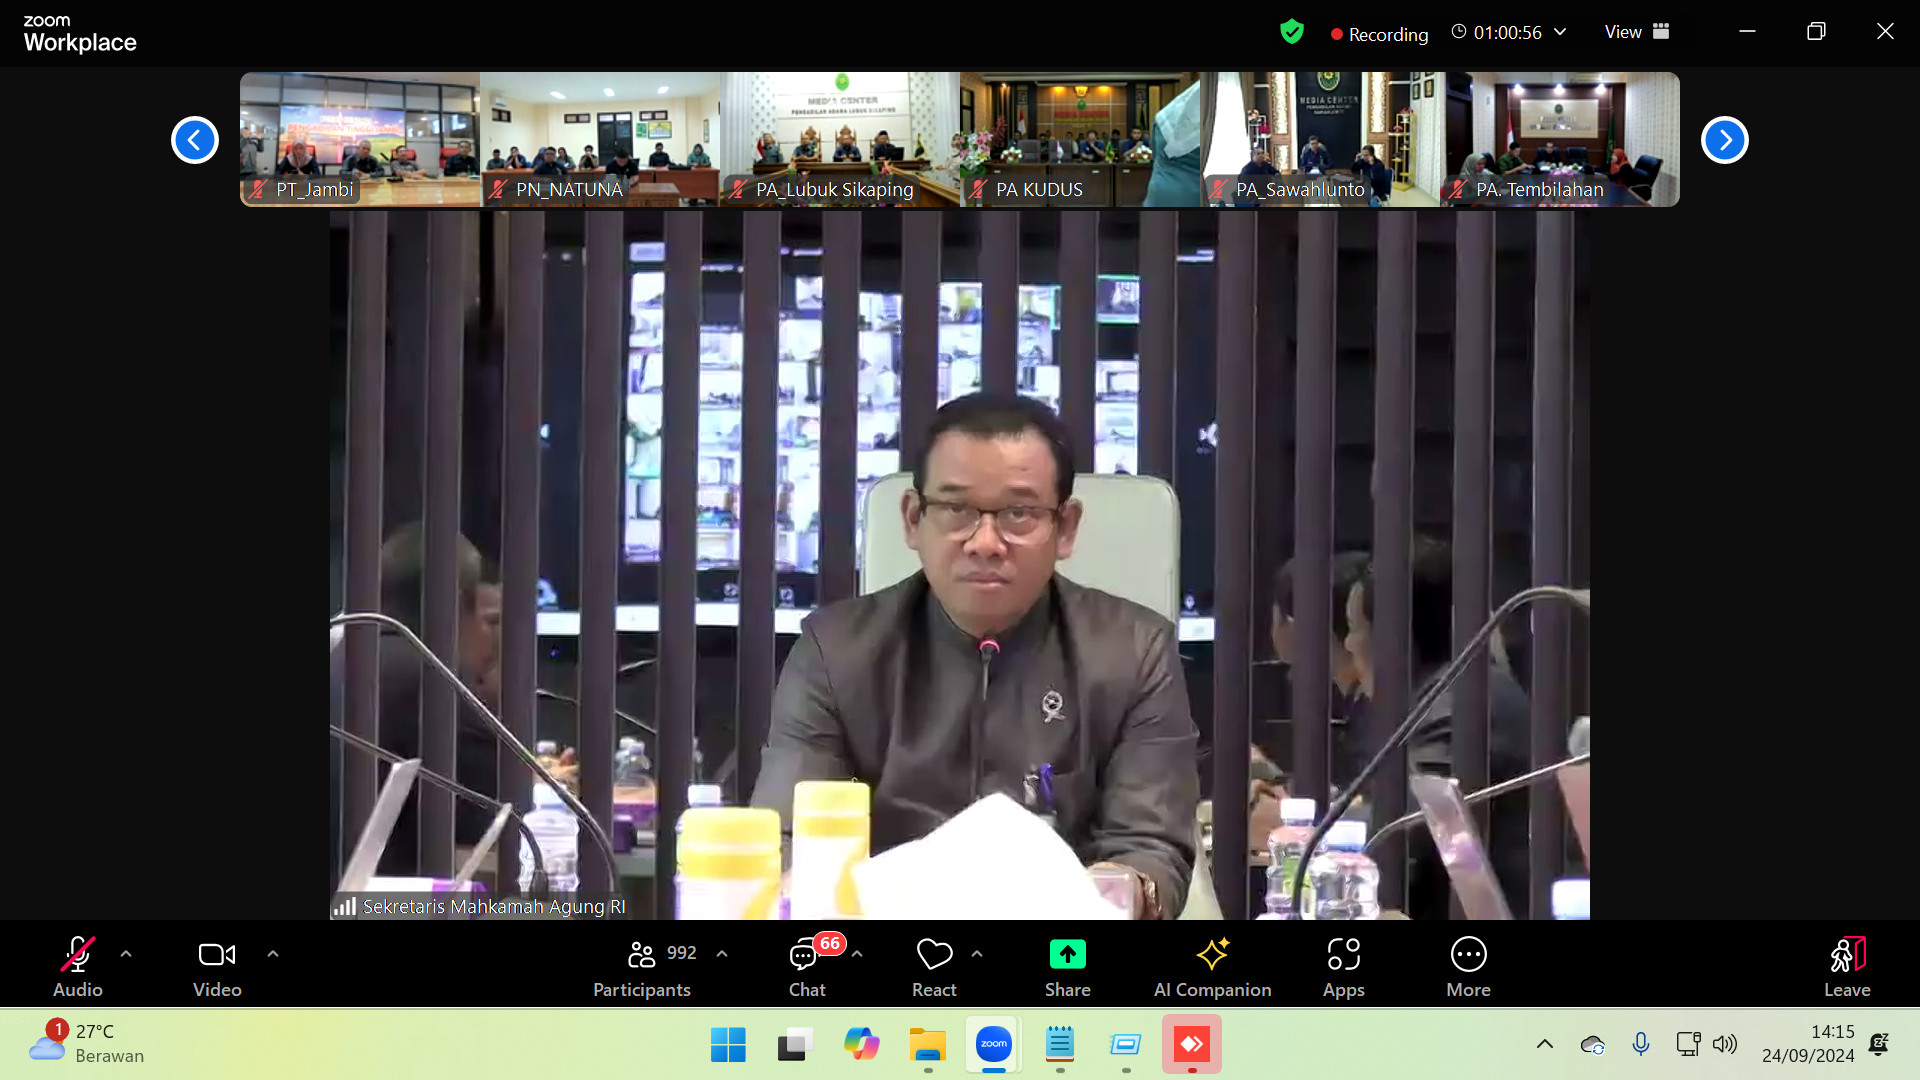Open the View layout menu

(x=1637, y=32)
